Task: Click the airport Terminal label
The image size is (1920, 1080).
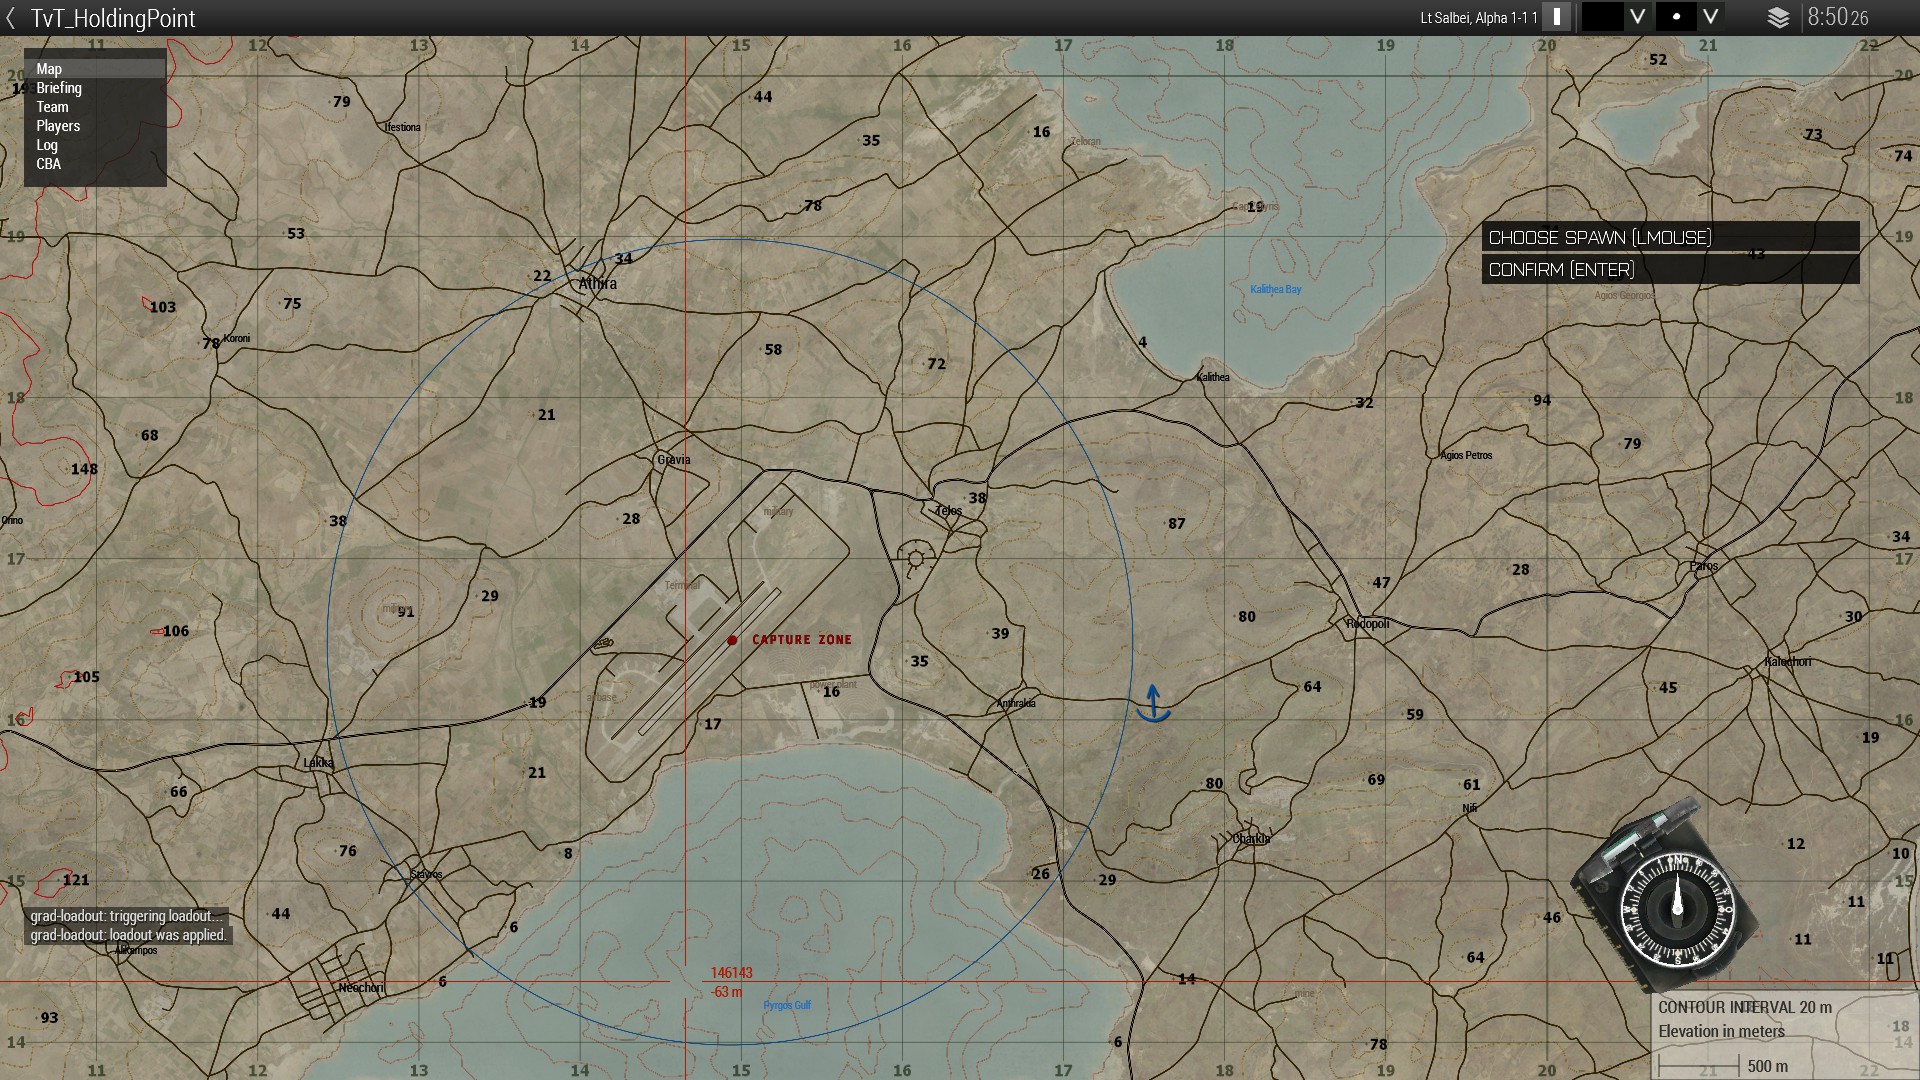Action: 682,585
